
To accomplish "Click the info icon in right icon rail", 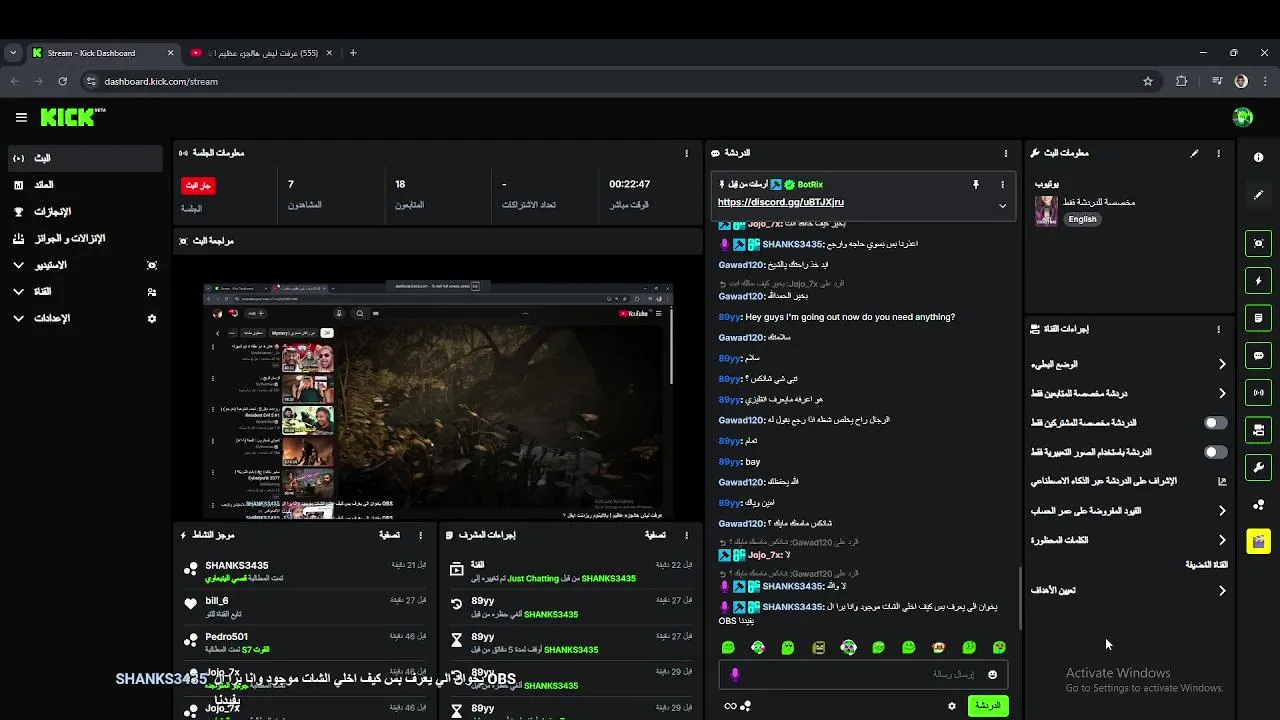I will [x=1258, y=157].
